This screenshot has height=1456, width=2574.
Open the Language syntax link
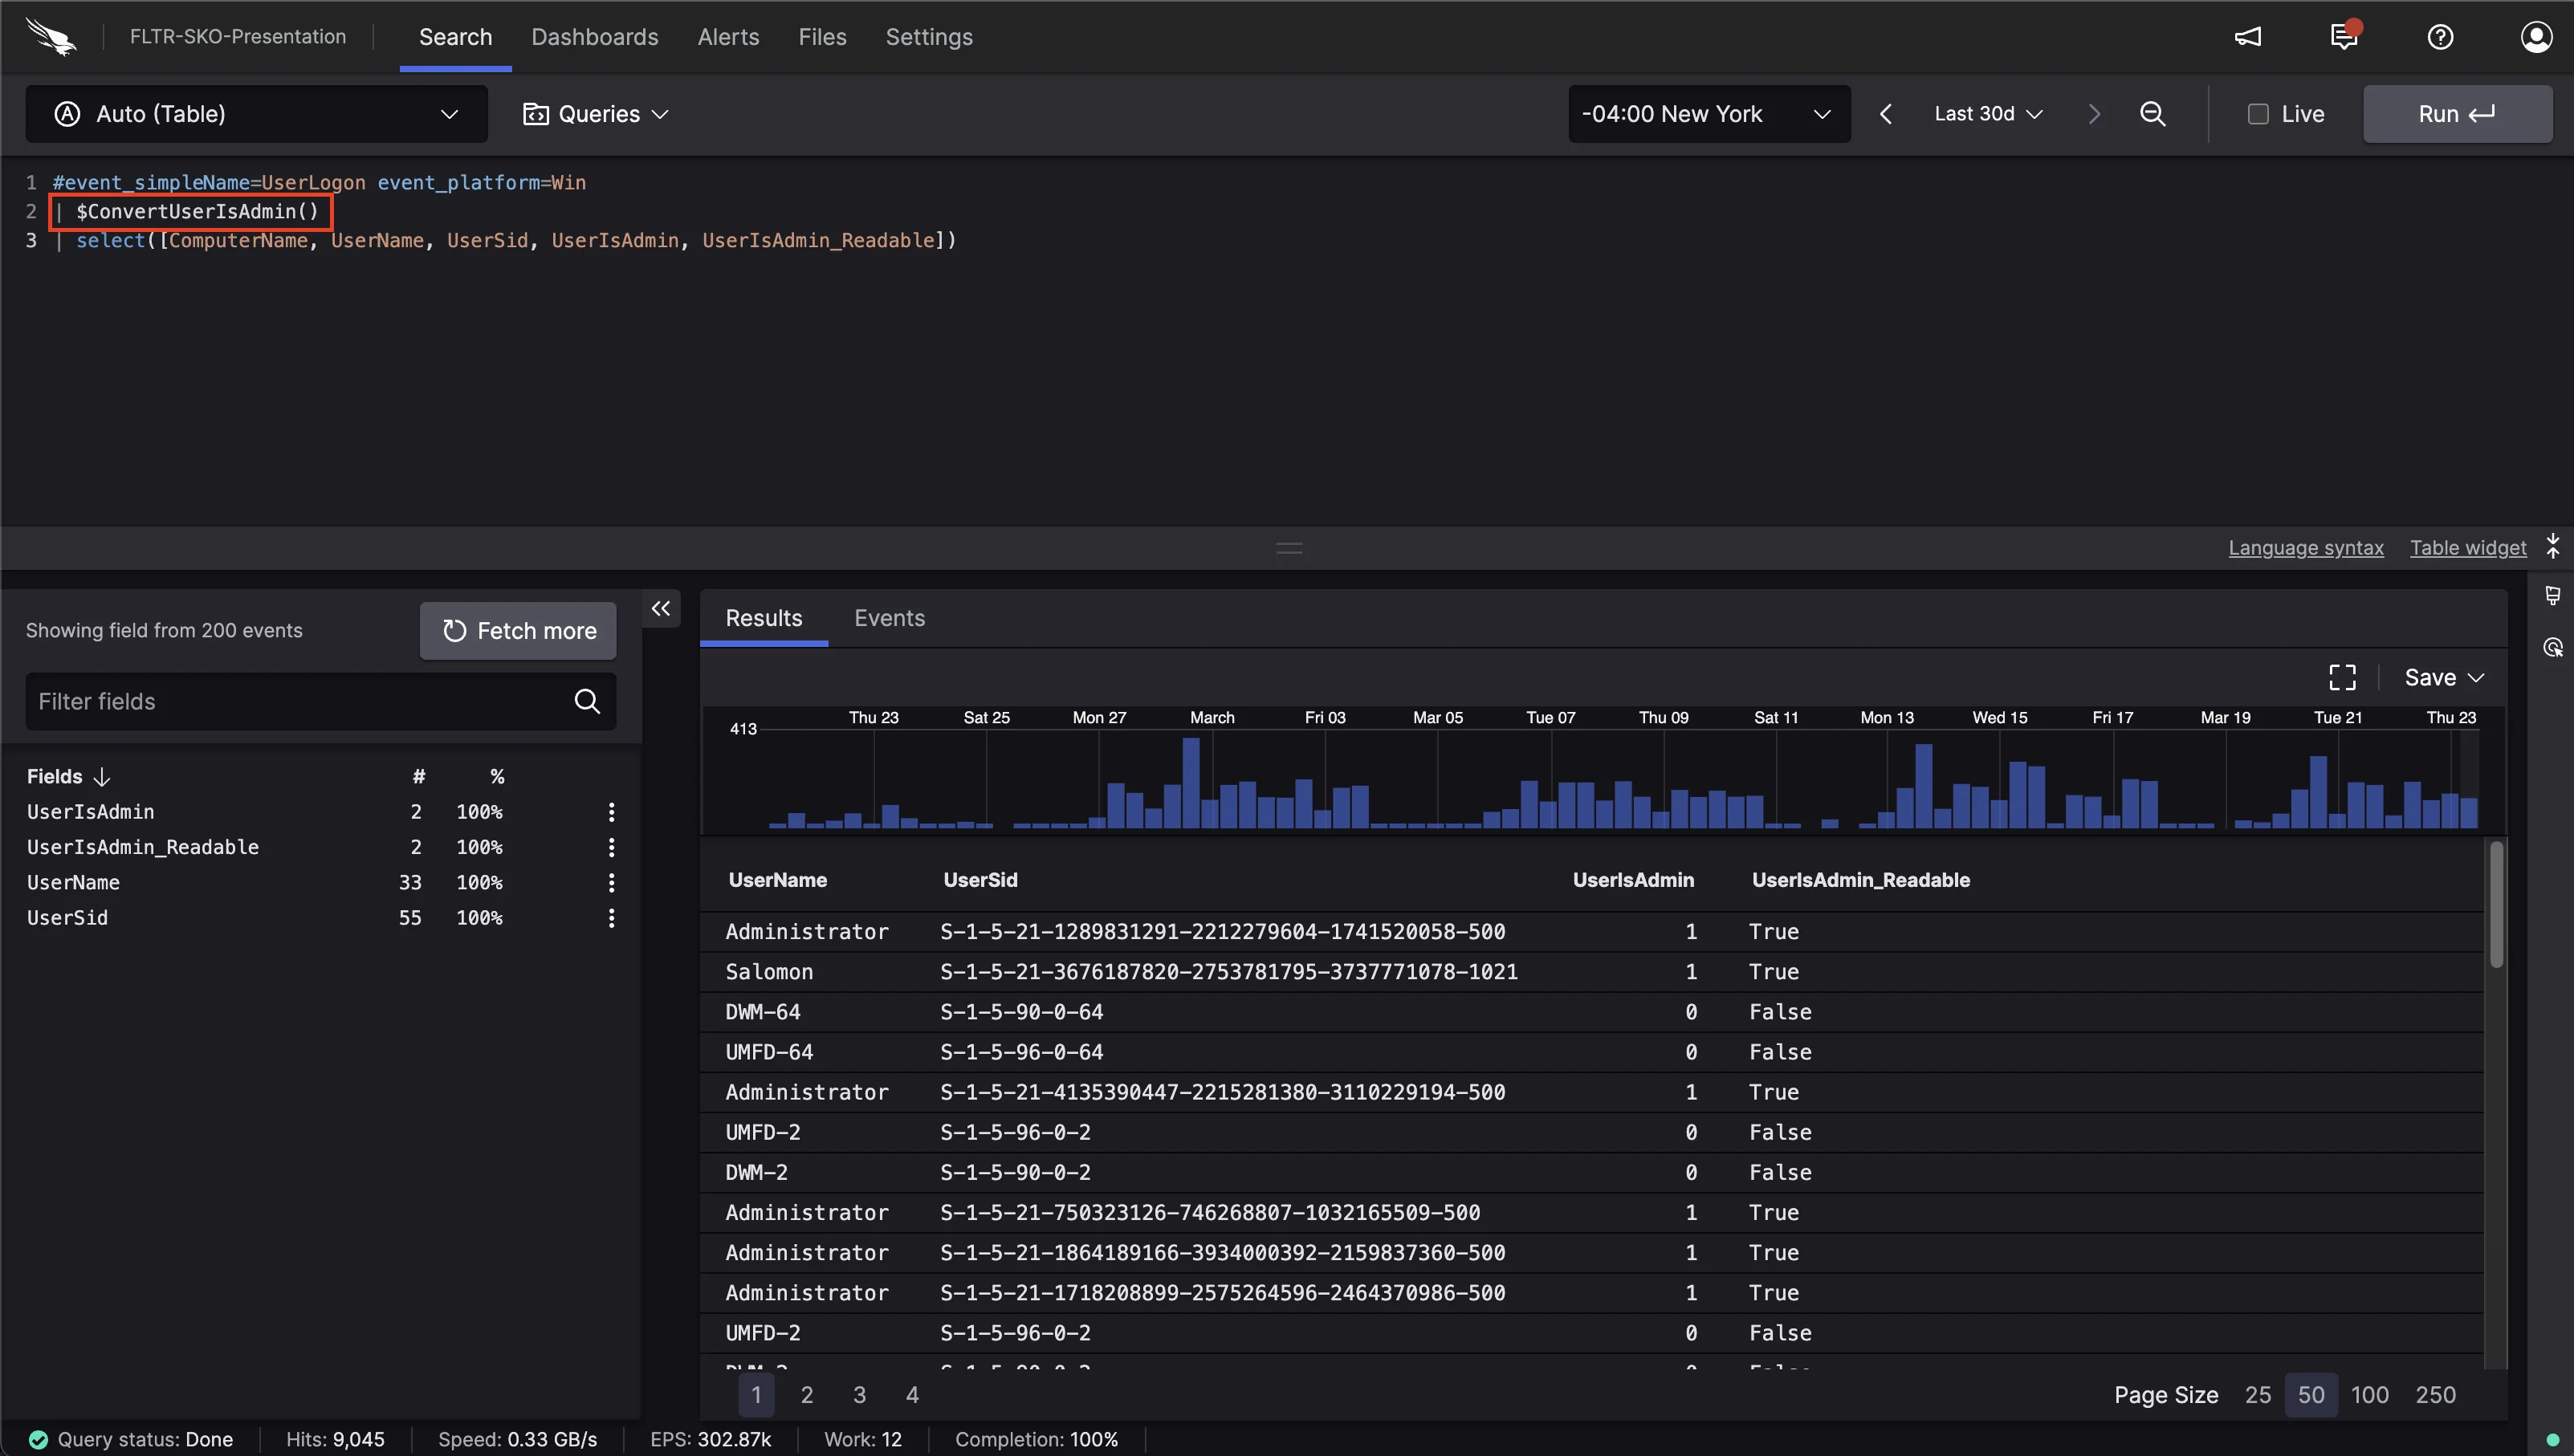pos(2306,548)
